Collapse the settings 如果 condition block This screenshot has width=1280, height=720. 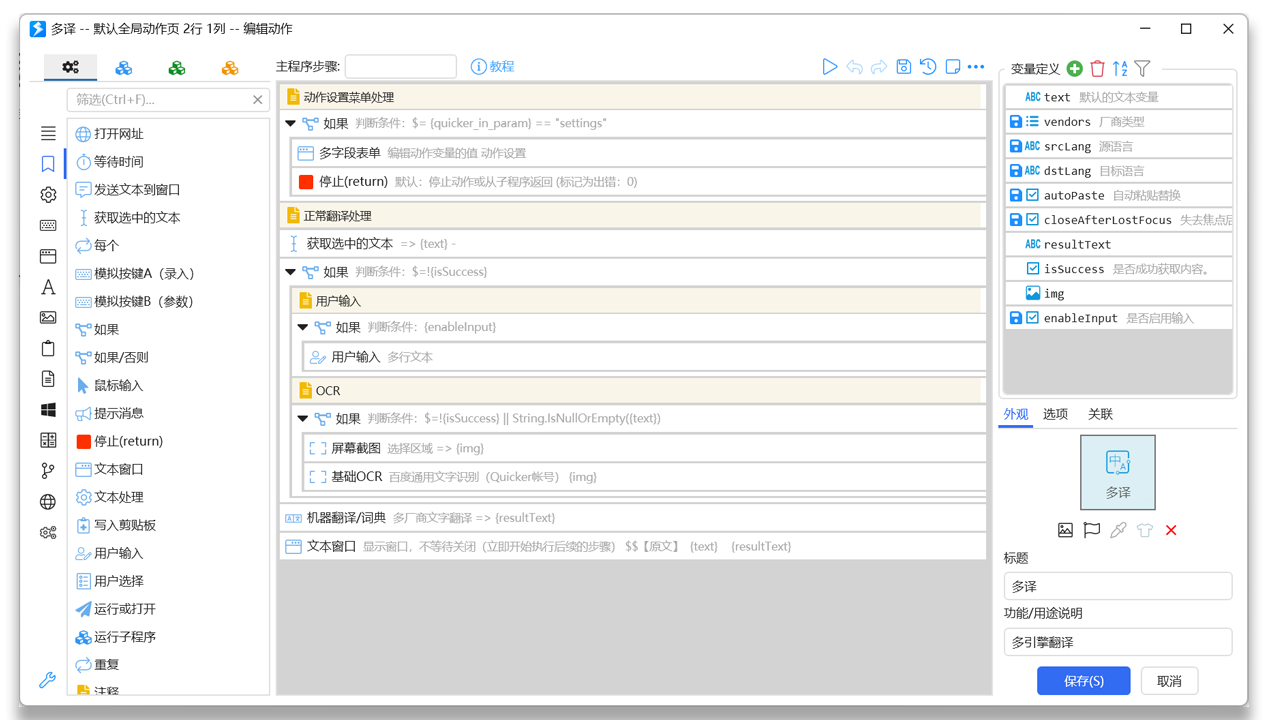pos(291,125)
